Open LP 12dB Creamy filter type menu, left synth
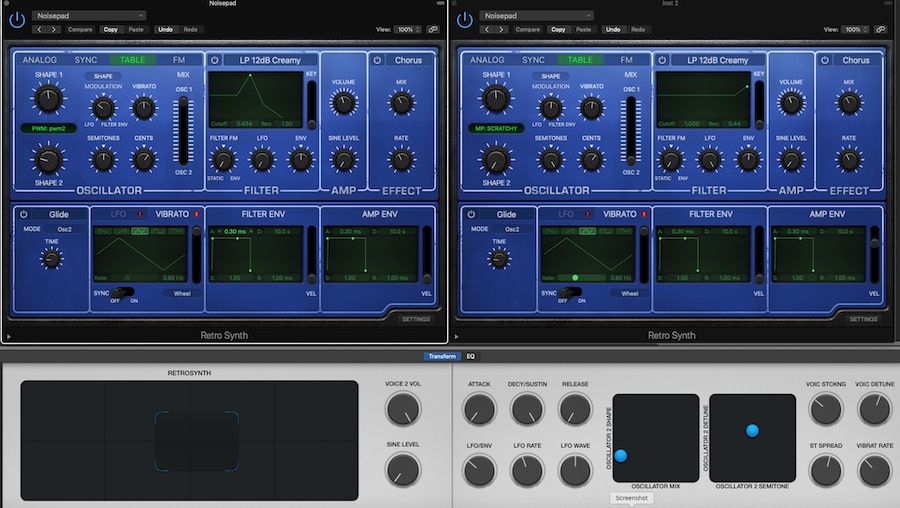The height and width of the screenshot is (508, 900). [270, 60]
